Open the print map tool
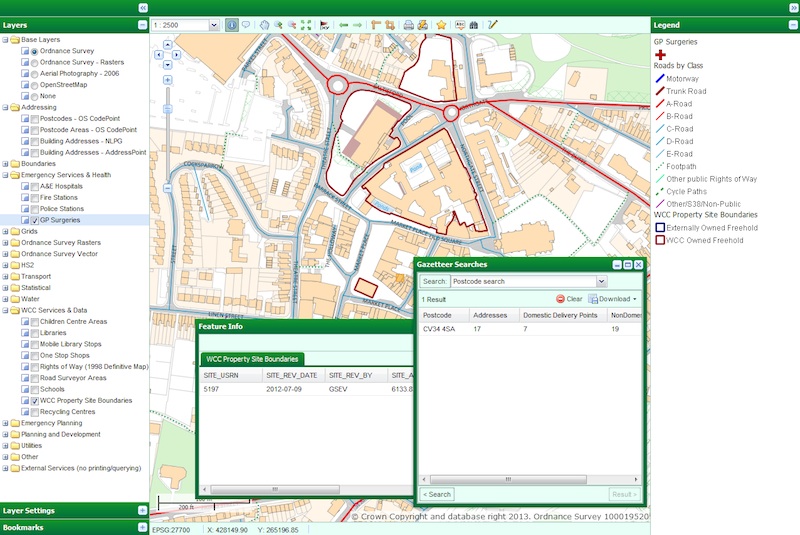The width and height of the screenshot is (800, 535). coord(408,25)
